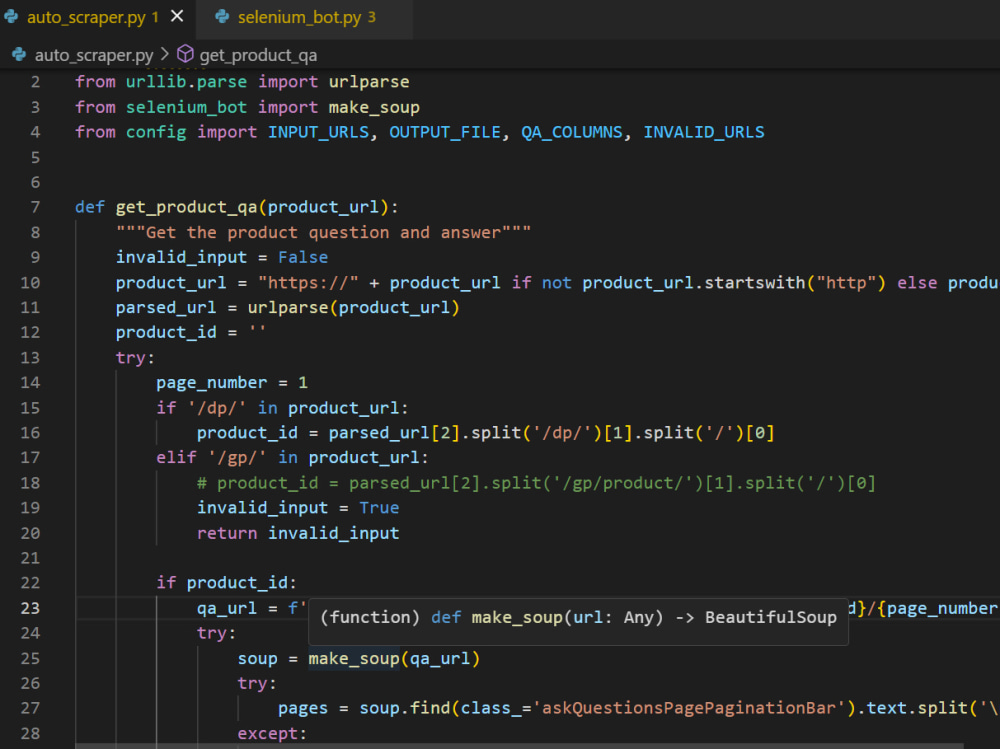Screen dimensions: 1000x749
Task: Click 'qa_url' on line 23
Action: pyautogui.click(x=227, y=608)
